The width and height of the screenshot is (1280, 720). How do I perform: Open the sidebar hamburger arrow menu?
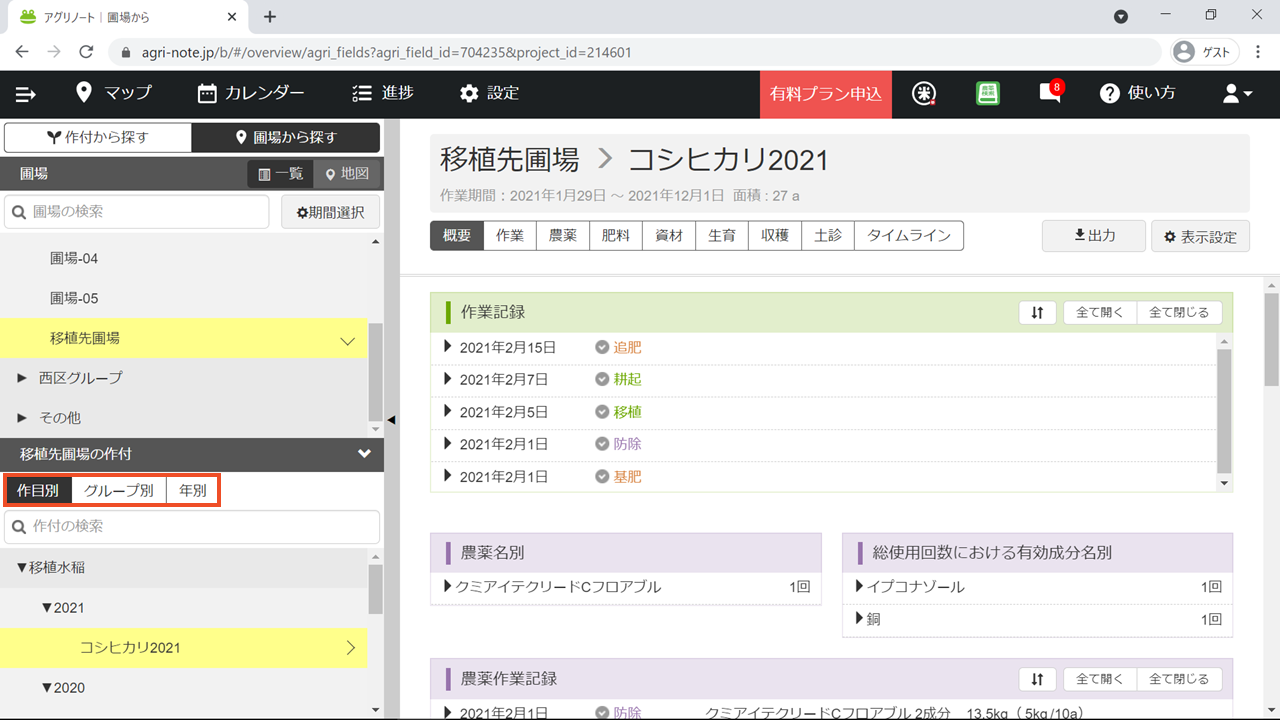click(26, 94)
